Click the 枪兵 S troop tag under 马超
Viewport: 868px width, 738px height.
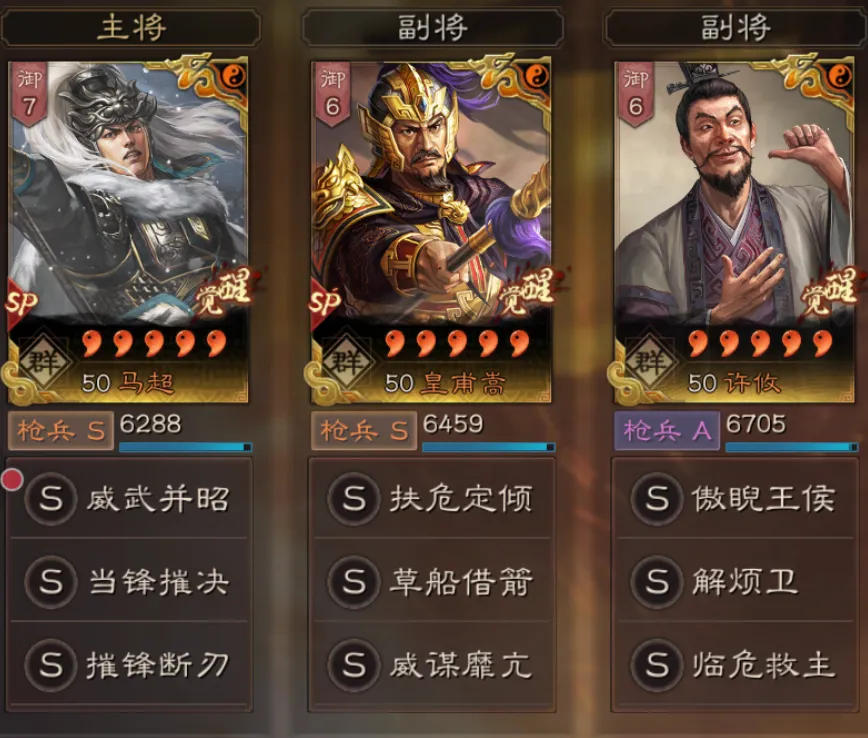tap(61, 431)
